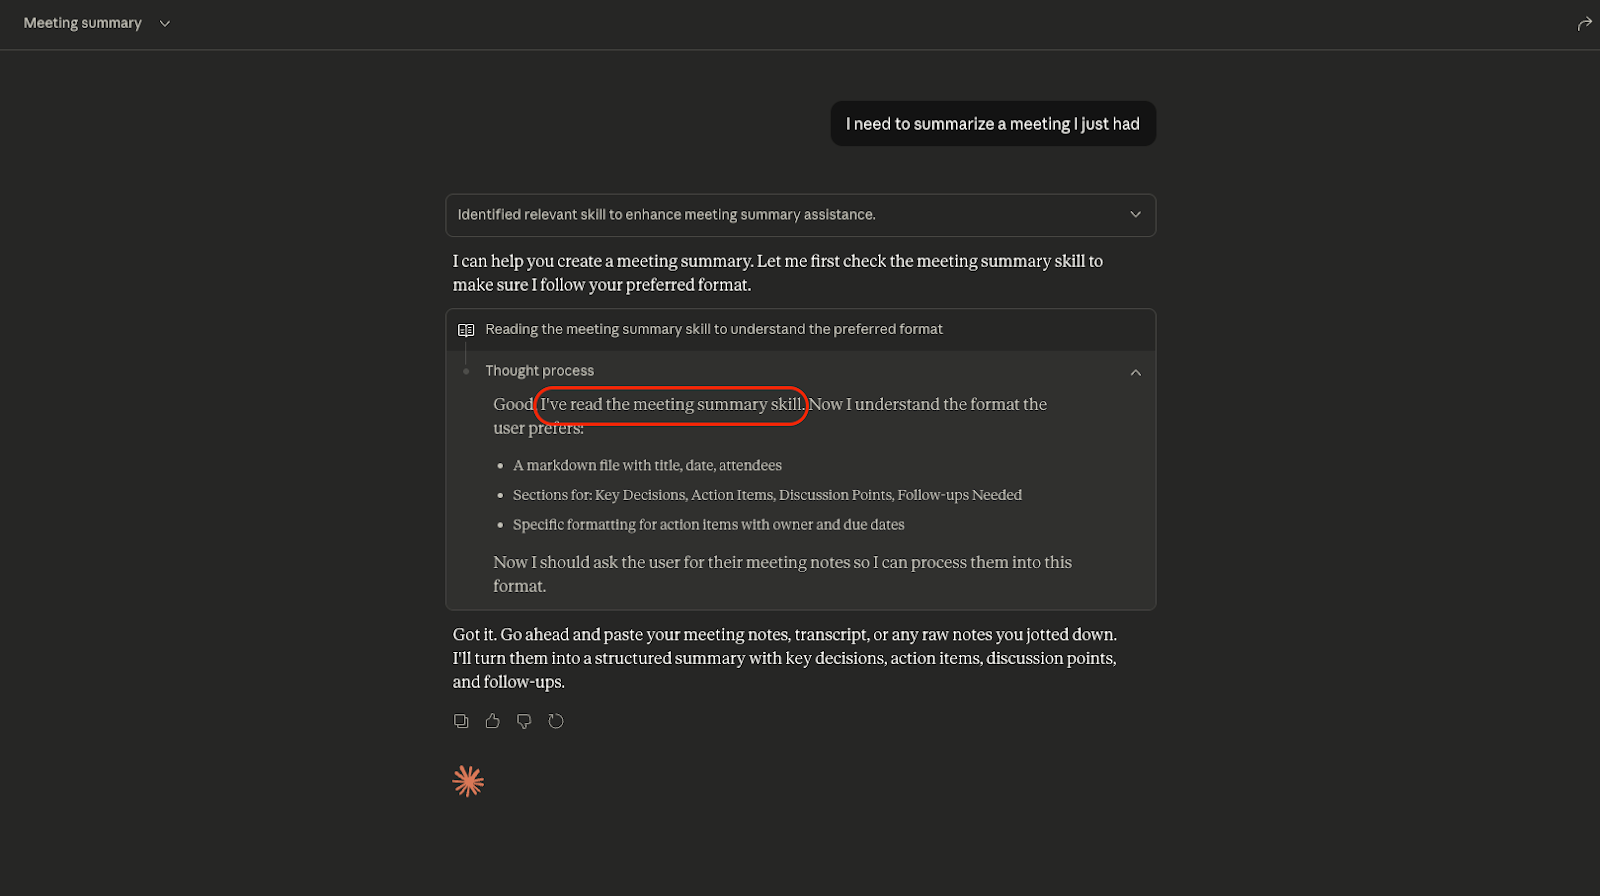Click the Got it response paragraph
The width and height of the screenshot is (1600, 896).
pyautogui.click(x=785, y=658)
